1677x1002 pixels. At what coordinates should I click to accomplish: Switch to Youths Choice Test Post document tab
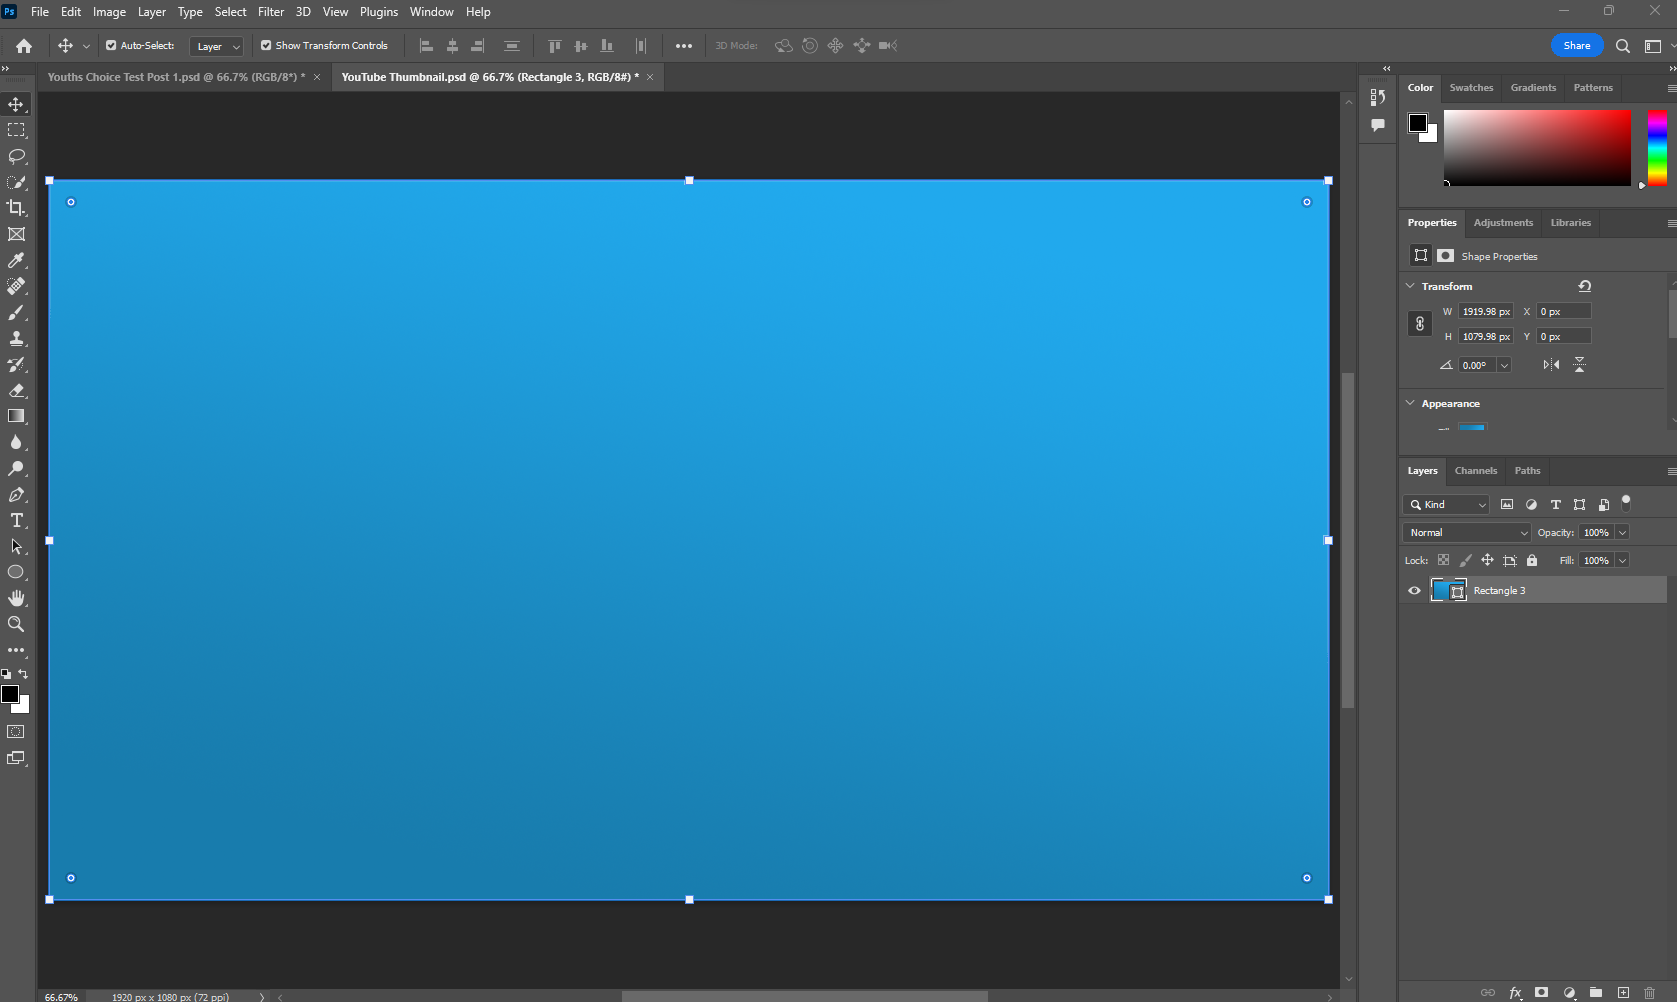(176, 77)
